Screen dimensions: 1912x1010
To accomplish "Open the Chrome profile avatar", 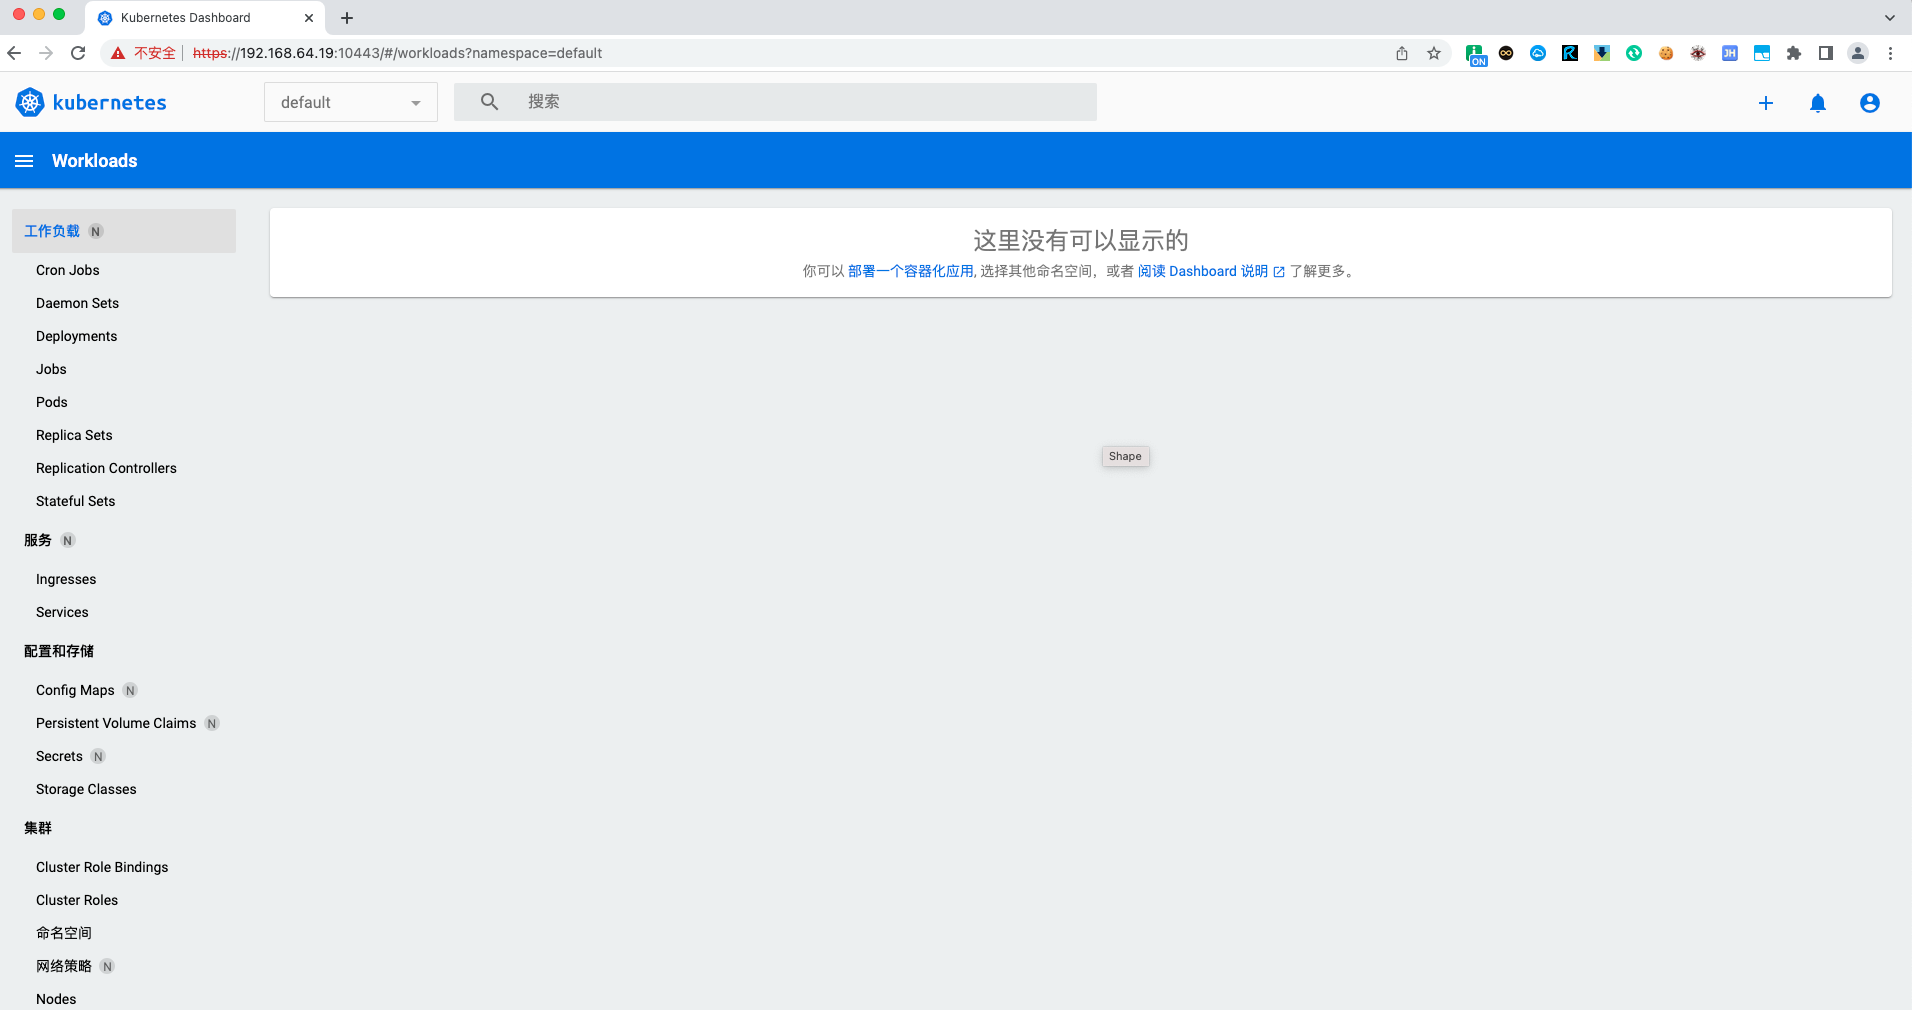I will 1858,53.
